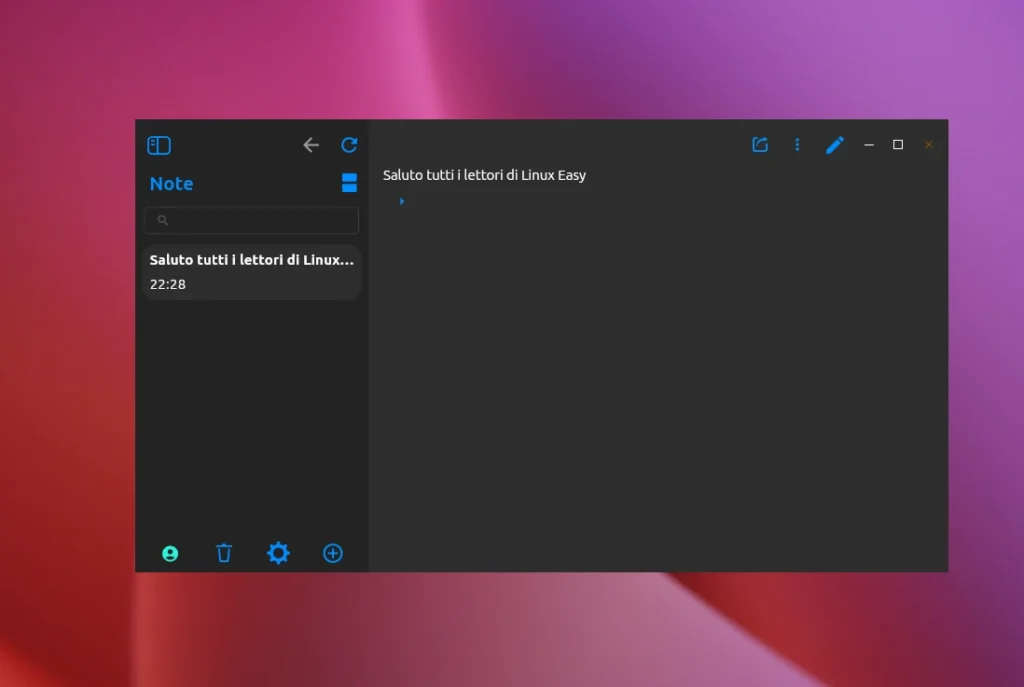Close the notes application window
Screen dimensions: 1024x687
click(x=928, y=145)
